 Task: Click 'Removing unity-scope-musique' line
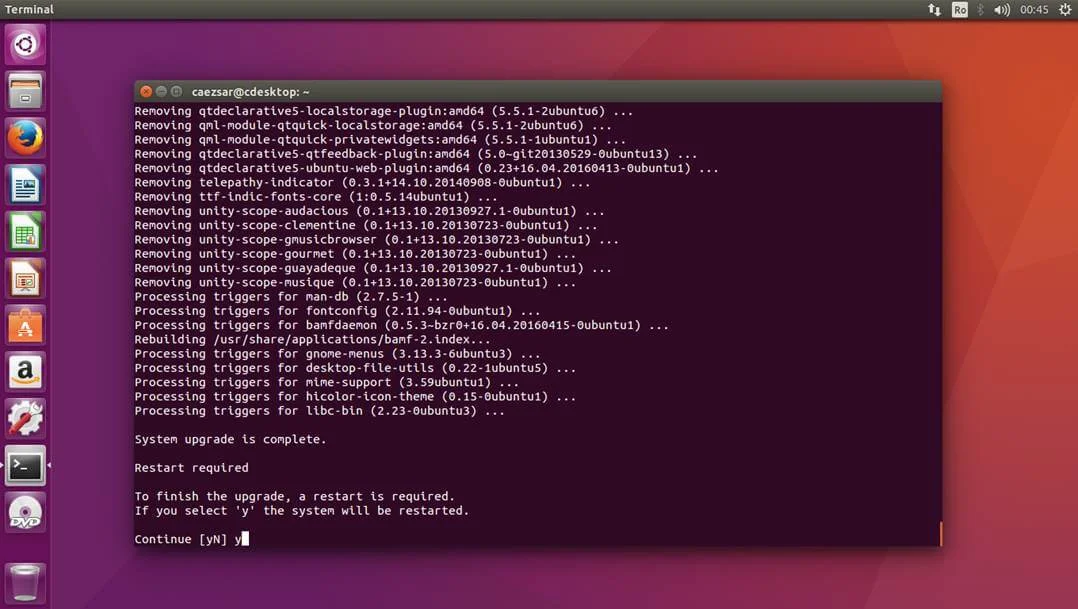[x=355, y=283]
